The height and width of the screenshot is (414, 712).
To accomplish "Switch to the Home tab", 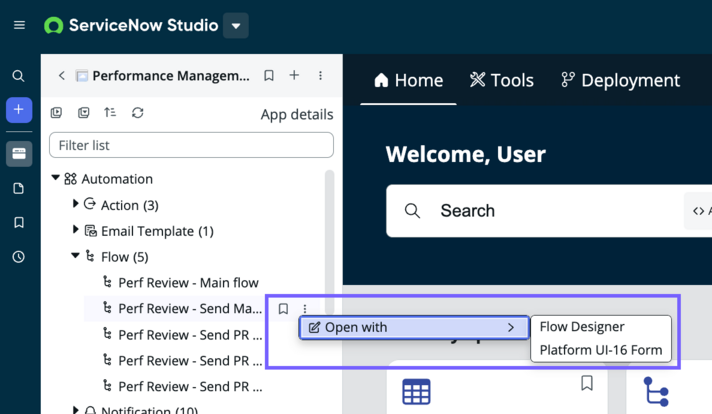I will tap(408, 80).
